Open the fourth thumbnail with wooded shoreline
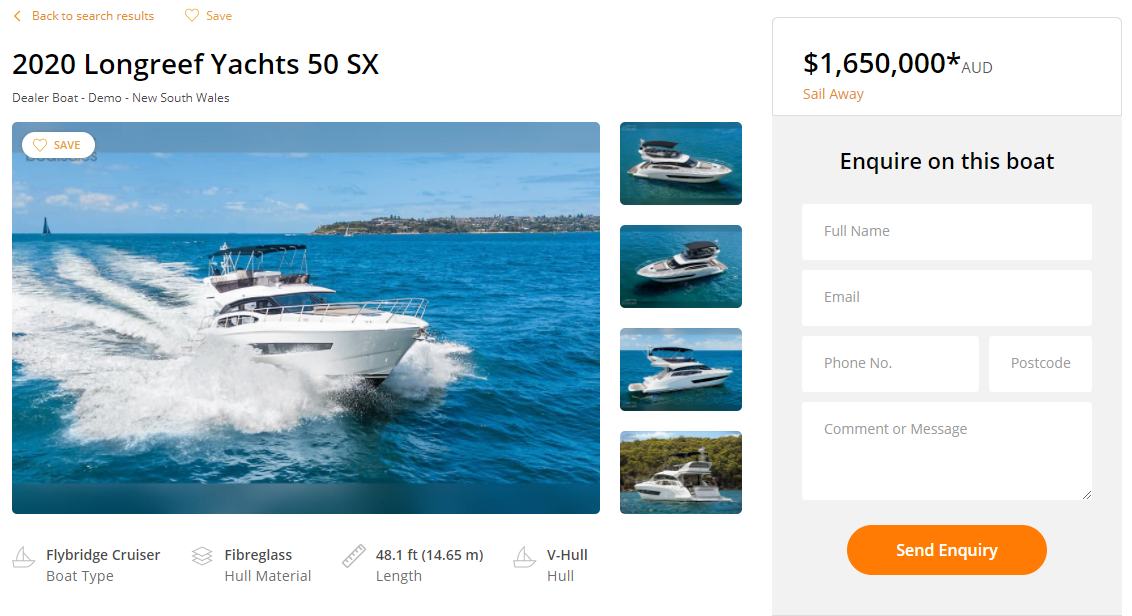Image resolution: width=1132 pixels, height=616 pixels. [x=681, y=472]
